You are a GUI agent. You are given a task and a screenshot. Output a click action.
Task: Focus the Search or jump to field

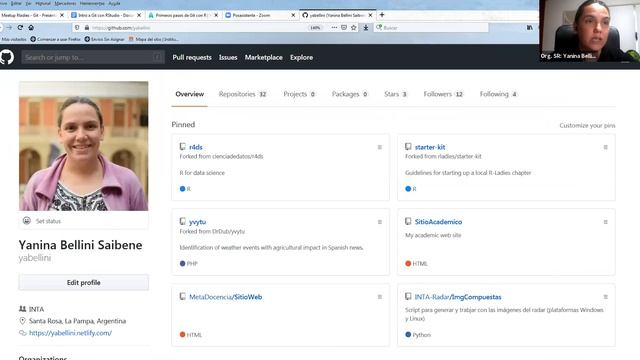point(93,58)
